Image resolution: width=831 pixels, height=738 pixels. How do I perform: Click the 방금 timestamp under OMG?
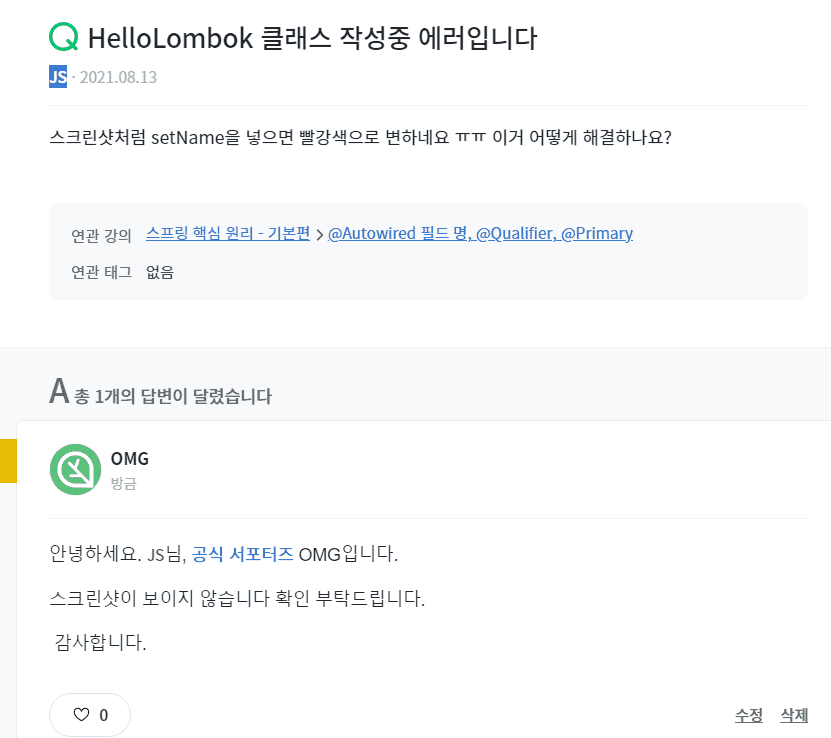pyautogui.click(x=123, y=483)
